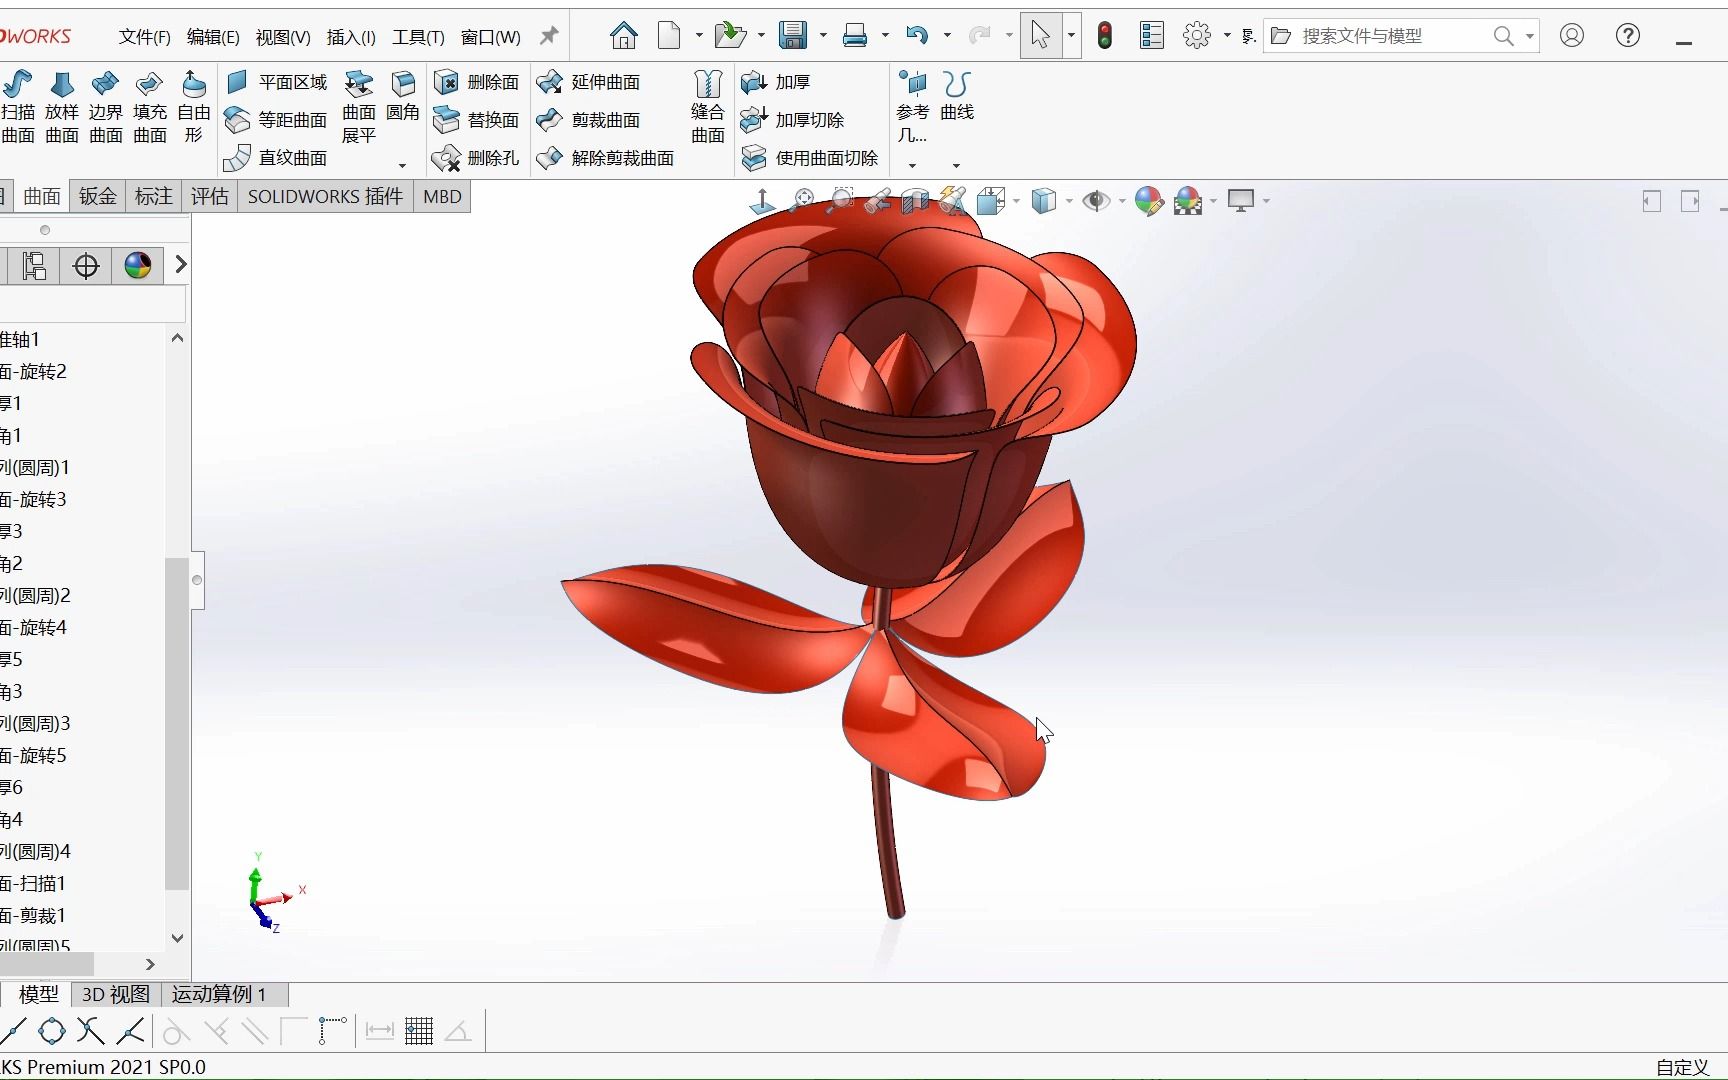
Task: Click the 使用曲面切除 cut with surface tool
Action: pos(810,158)
